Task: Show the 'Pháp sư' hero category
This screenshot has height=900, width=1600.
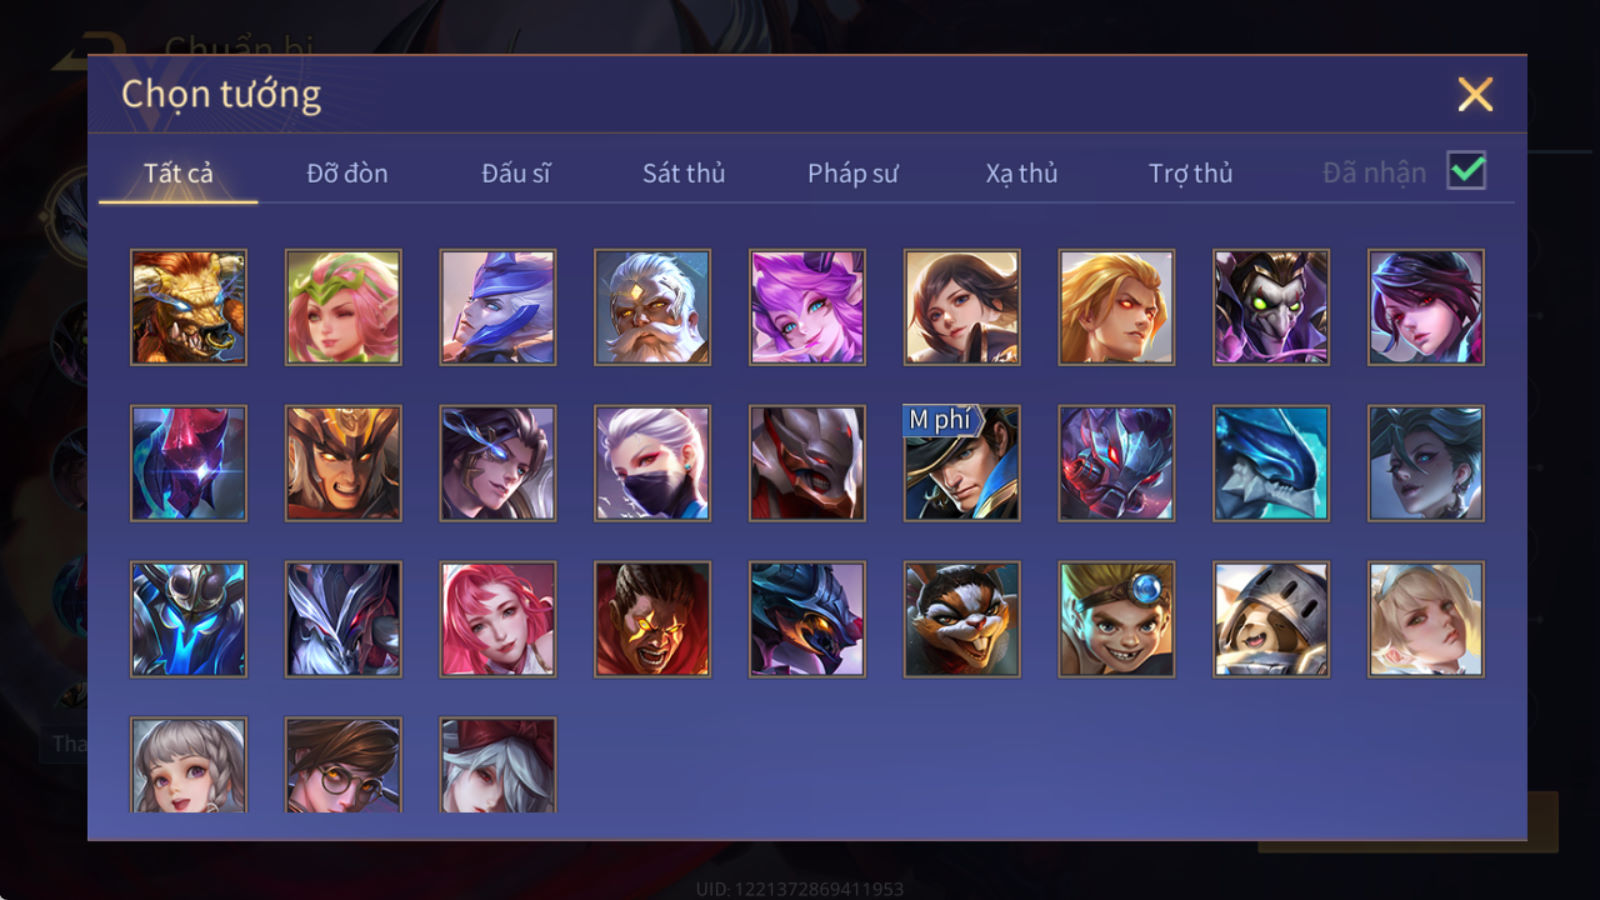Action: tap(853, 173)
